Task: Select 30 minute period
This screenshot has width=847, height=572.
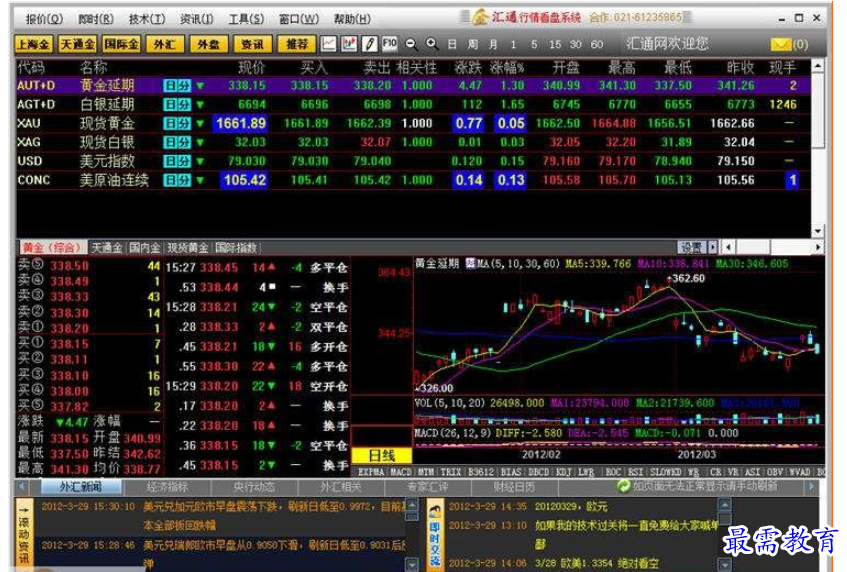Action: pos(576,44)
